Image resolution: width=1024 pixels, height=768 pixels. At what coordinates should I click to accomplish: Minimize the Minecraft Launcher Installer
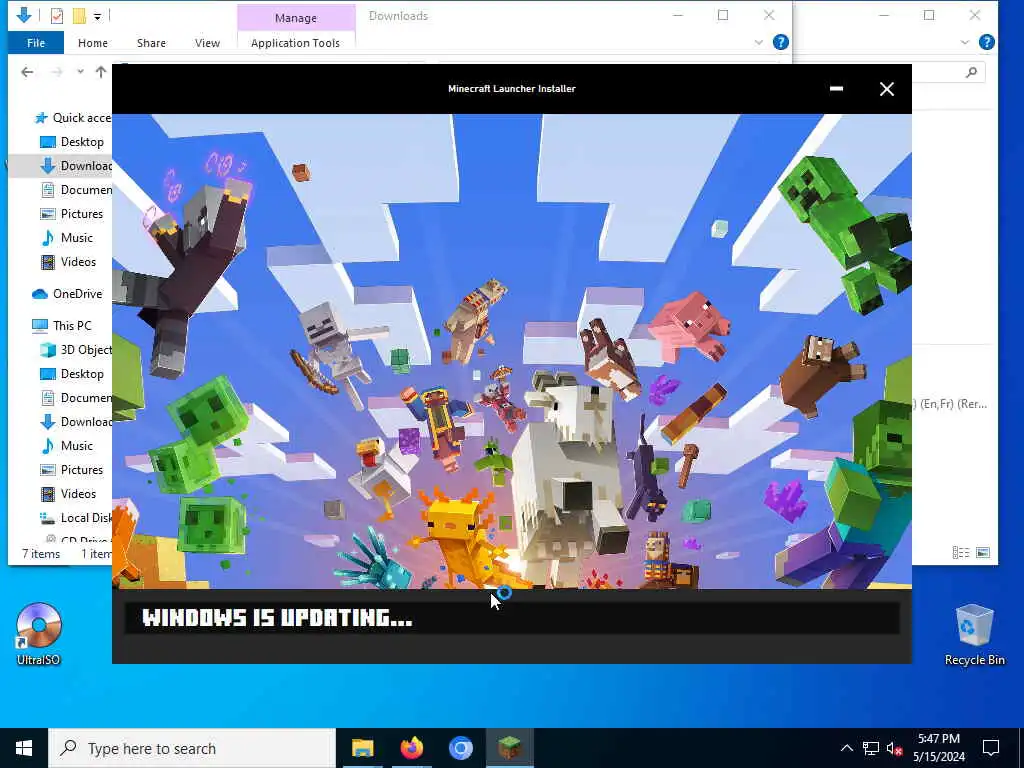[x=837, y=89]
